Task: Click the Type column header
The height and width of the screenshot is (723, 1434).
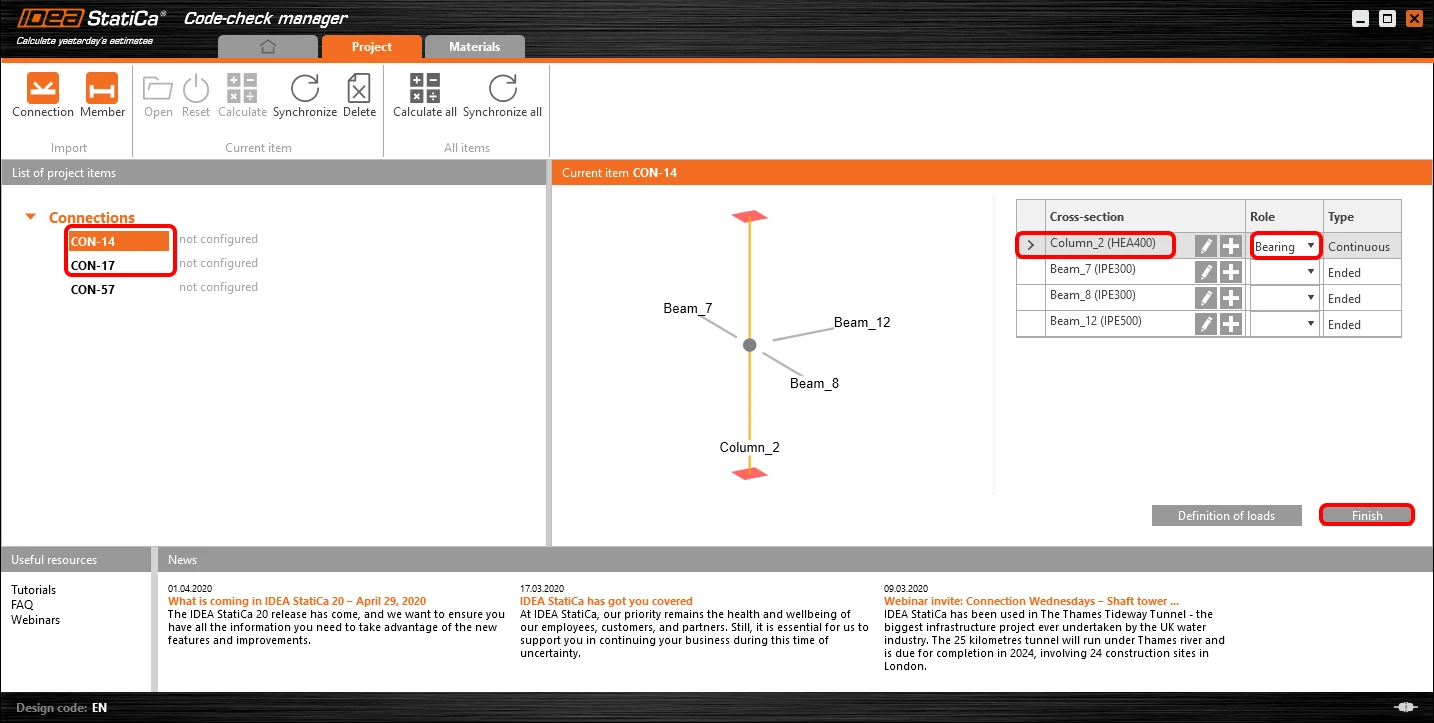Action: click(x=1362, y=216)
